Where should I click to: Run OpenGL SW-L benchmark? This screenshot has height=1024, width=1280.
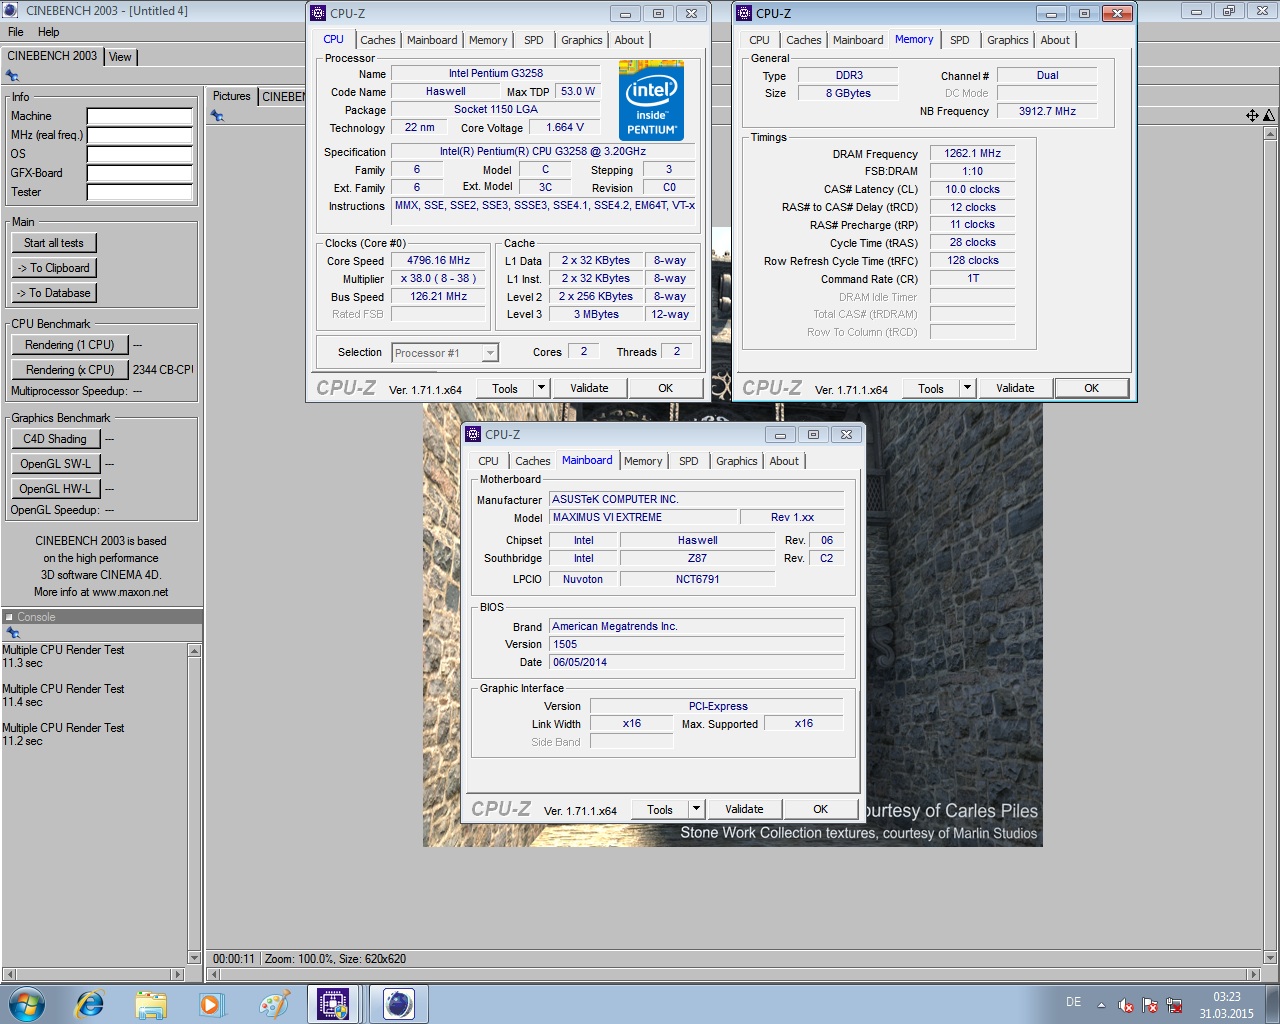click(x=55, y=464)
